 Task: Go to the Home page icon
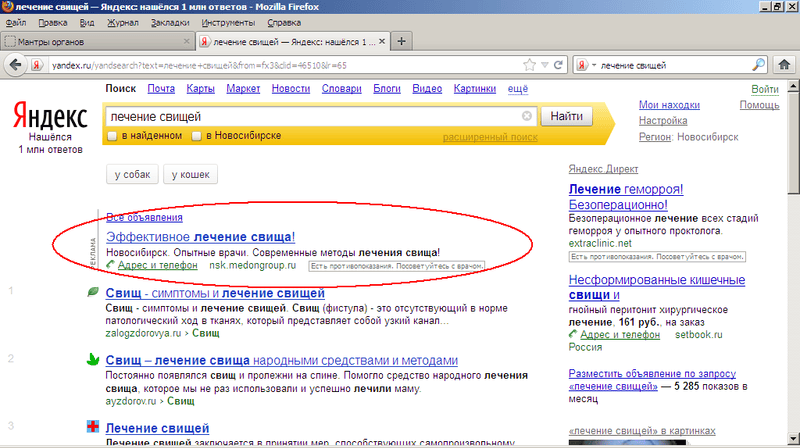click(784, 65)
